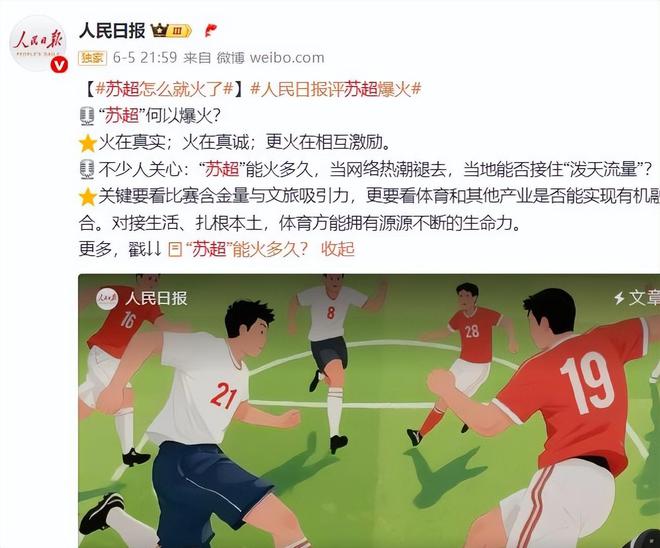Viewport: 660px width, 548px height.
Task: Open hashtag #人民日报评苏超爆火#
Action: (335, 89)
